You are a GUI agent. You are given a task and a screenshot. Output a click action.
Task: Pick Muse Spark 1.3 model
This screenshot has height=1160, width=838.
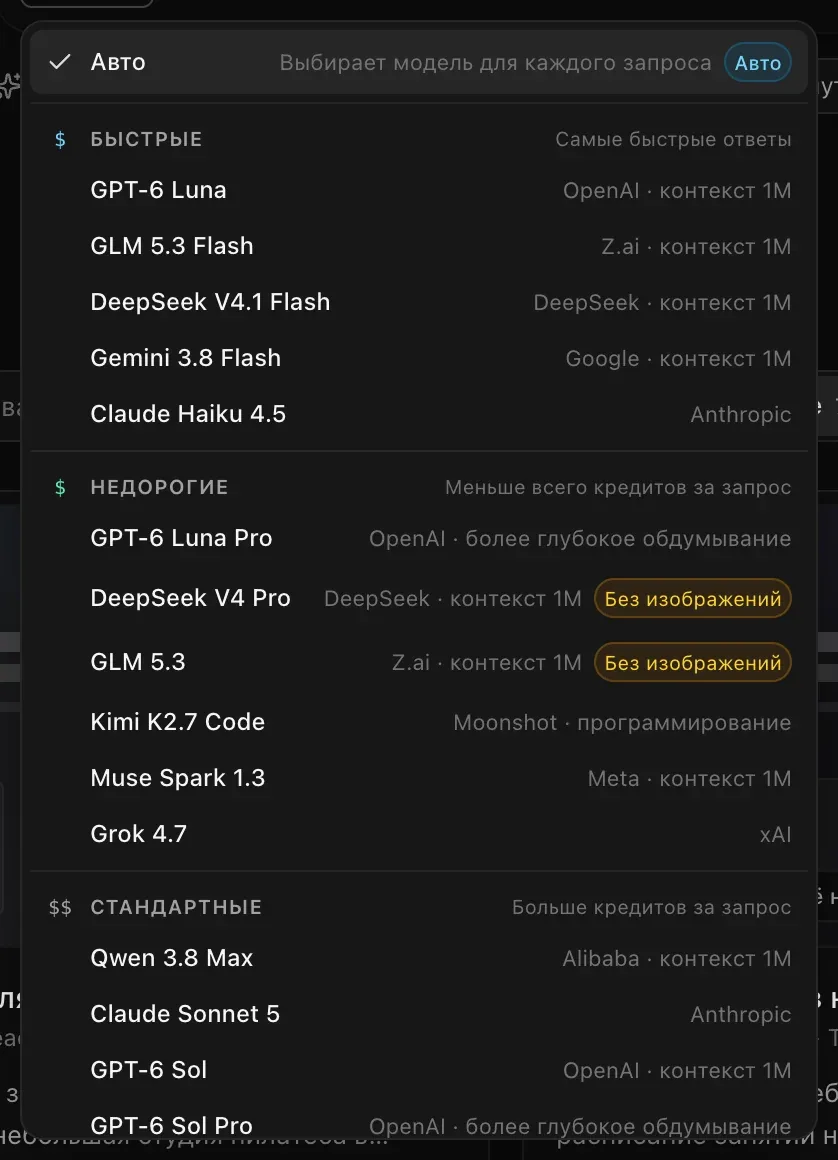[x=419, y=778]
